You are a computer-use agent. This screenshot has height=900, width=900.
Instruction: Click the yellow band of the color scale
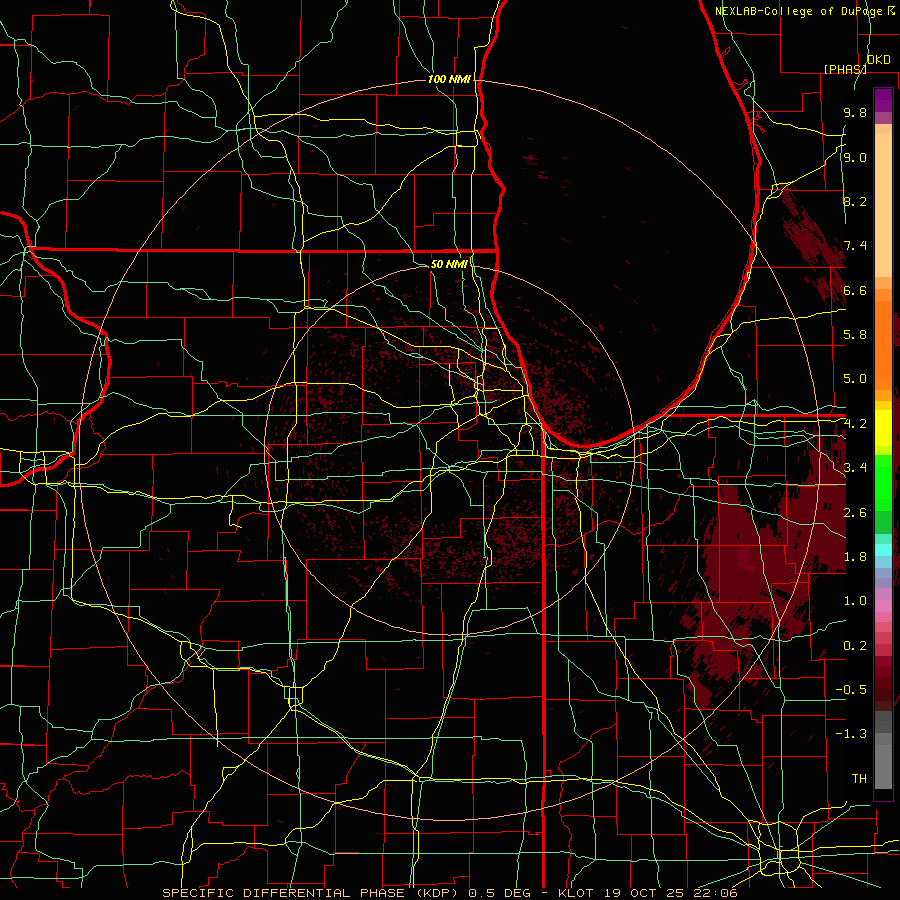[883, 428]
